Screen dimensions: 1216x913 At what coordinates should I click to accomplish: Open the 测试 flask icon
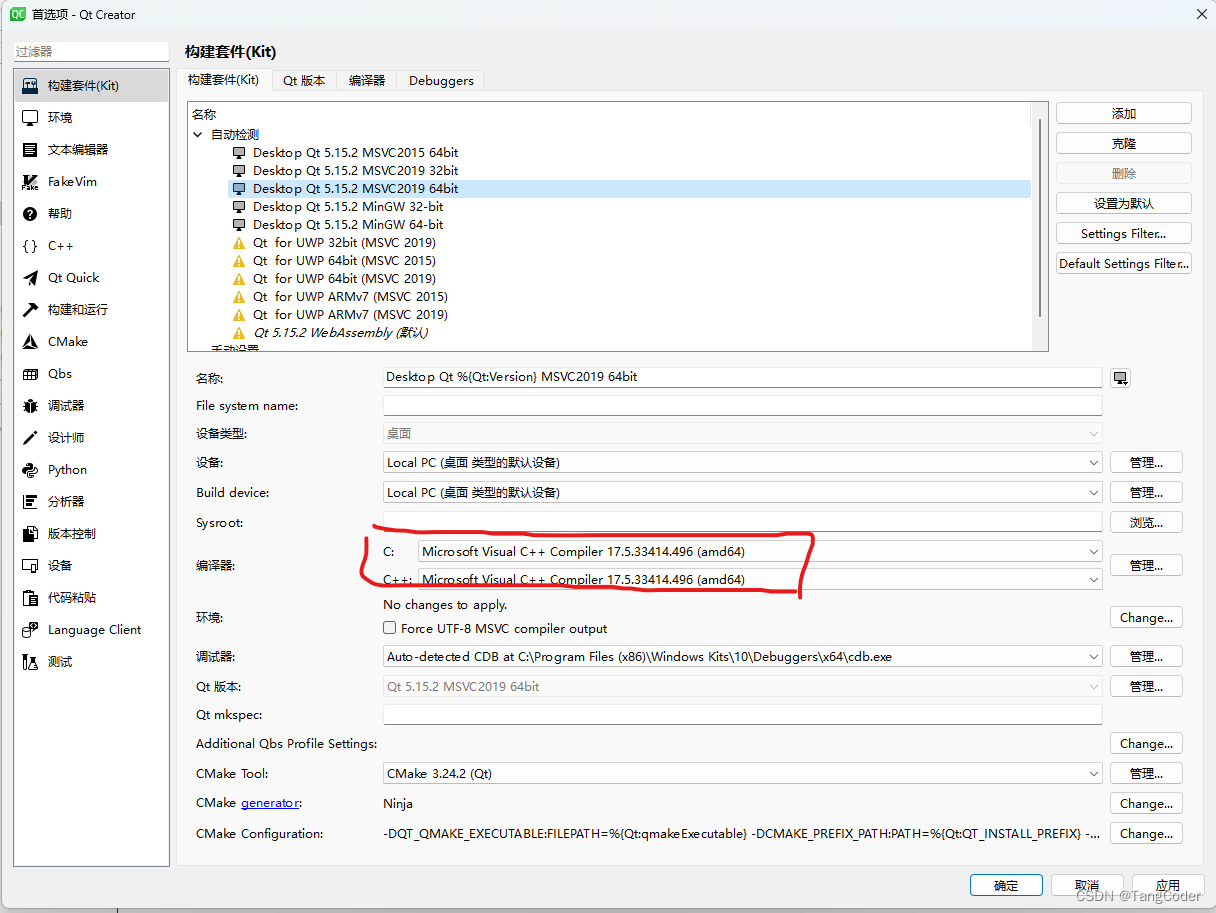coord(30,662)
